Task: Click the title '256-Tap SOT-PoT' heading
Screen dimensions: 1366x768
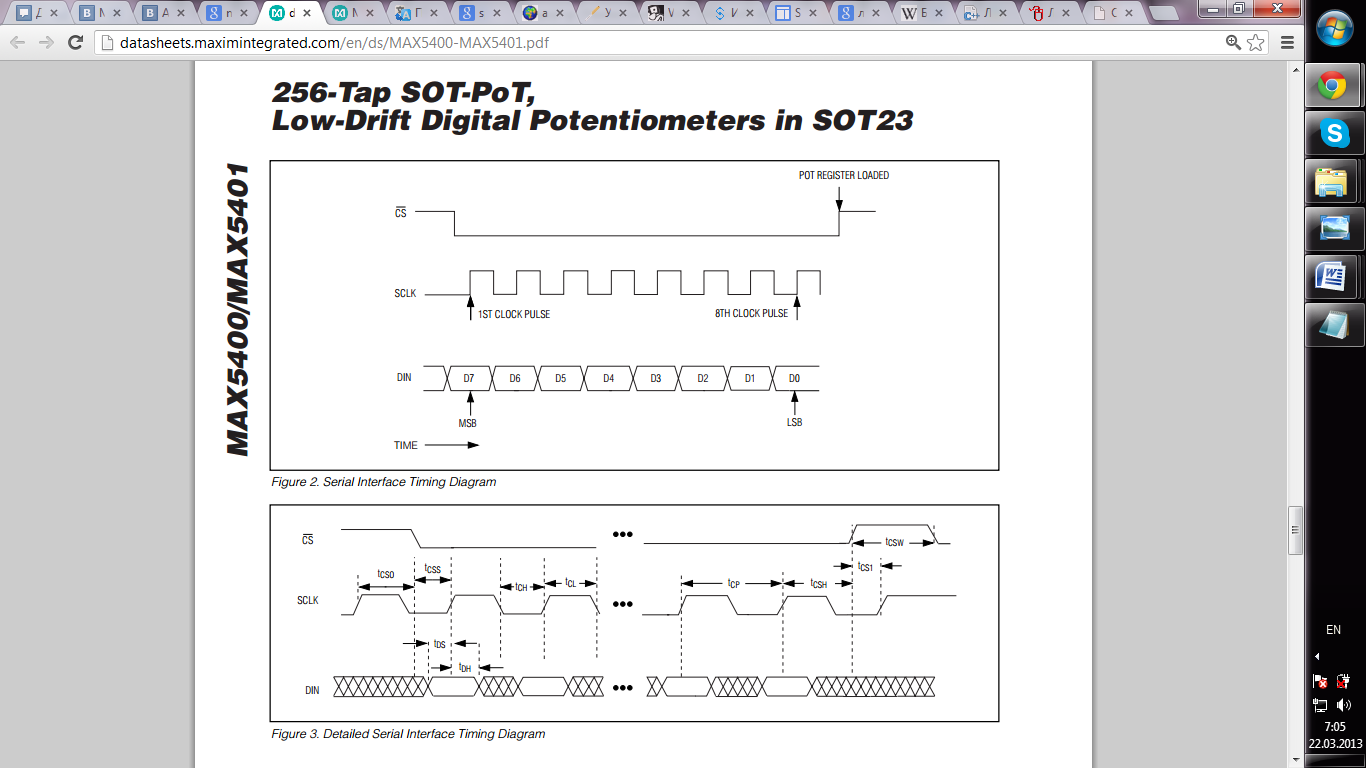Action: 405,92
